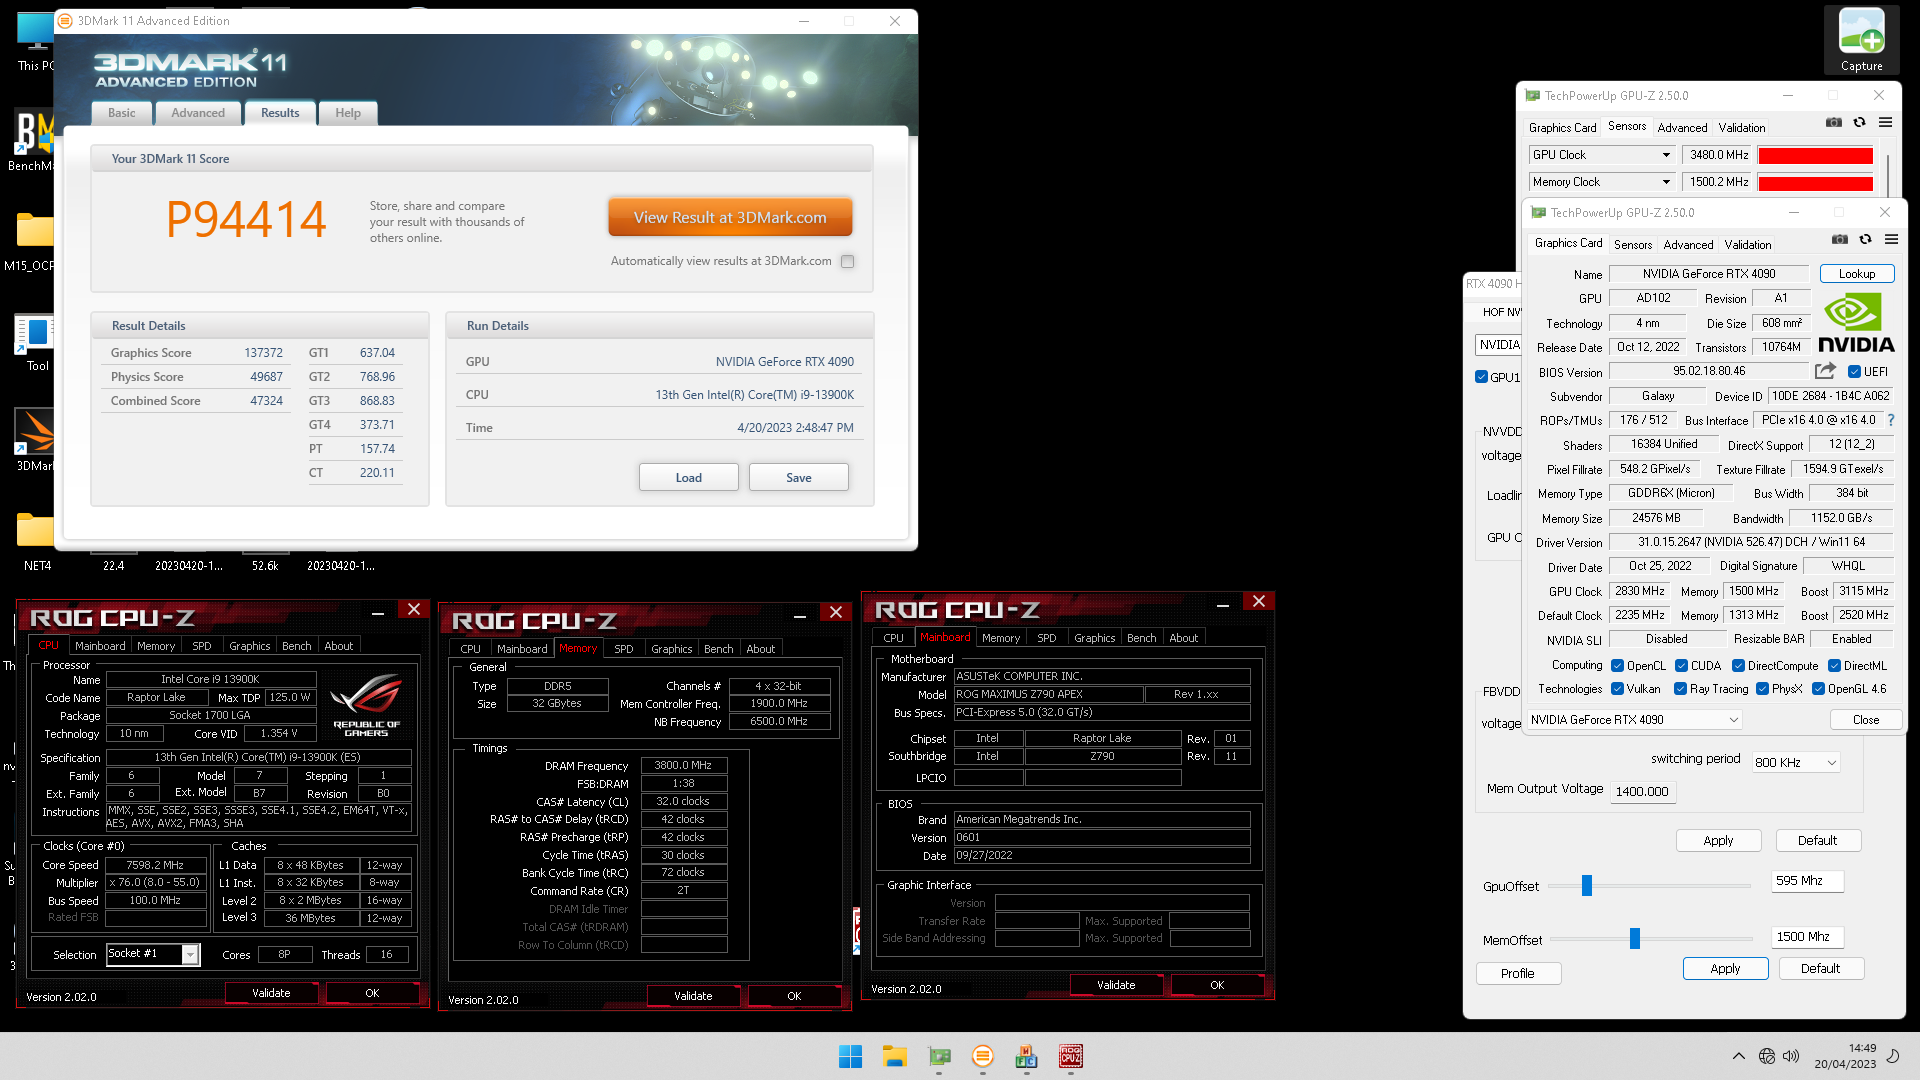Image resolution: width=1920 pixels, height=1080 pixels.
Task: Toggle the PhysX checkbox
Action: click(x=1762, y=689)
